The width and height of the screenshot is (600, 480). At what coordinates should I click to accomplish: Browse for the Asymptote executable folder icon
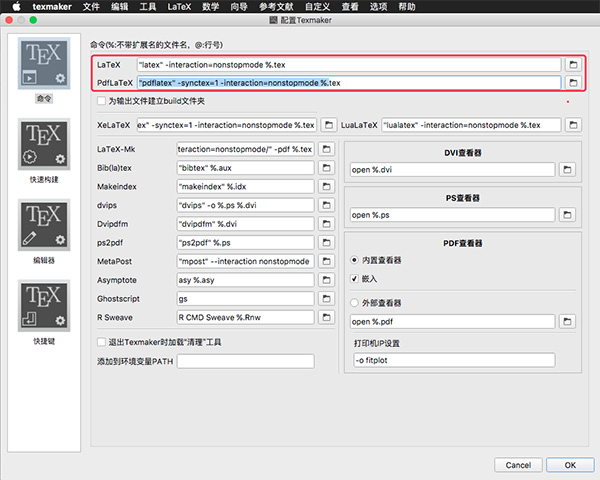click(326, 280)
